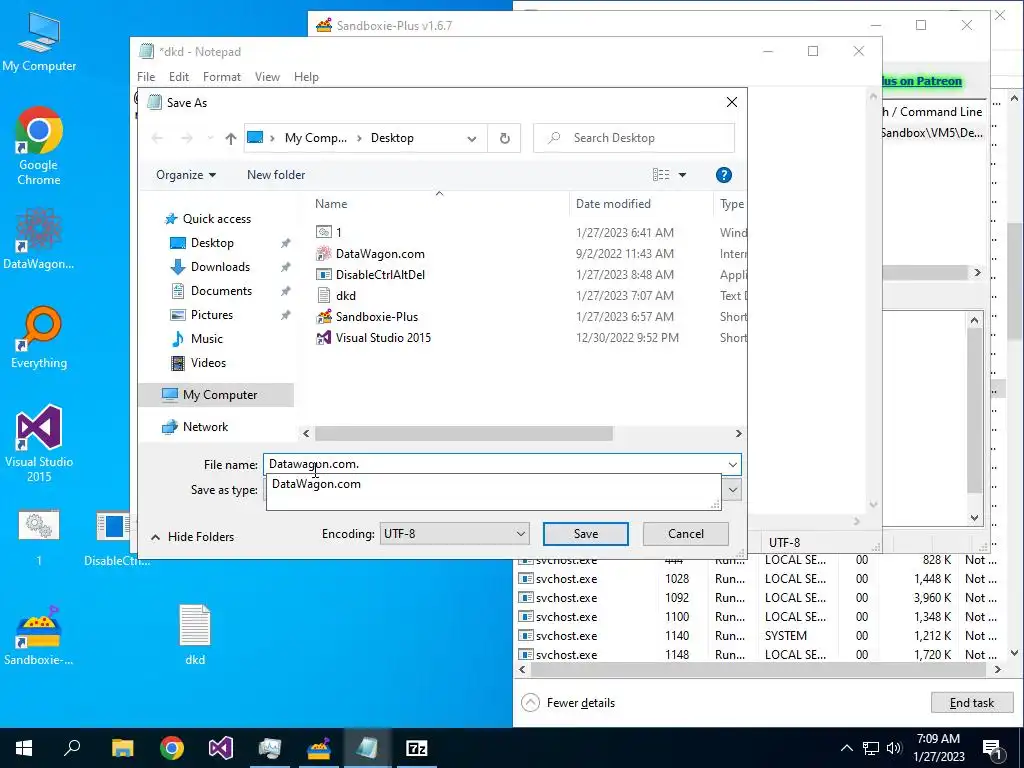This screenshot has width=1024, height=768.
Task: Open the Encoding UTF-8 dropdown
Action: tap(455, 534)
